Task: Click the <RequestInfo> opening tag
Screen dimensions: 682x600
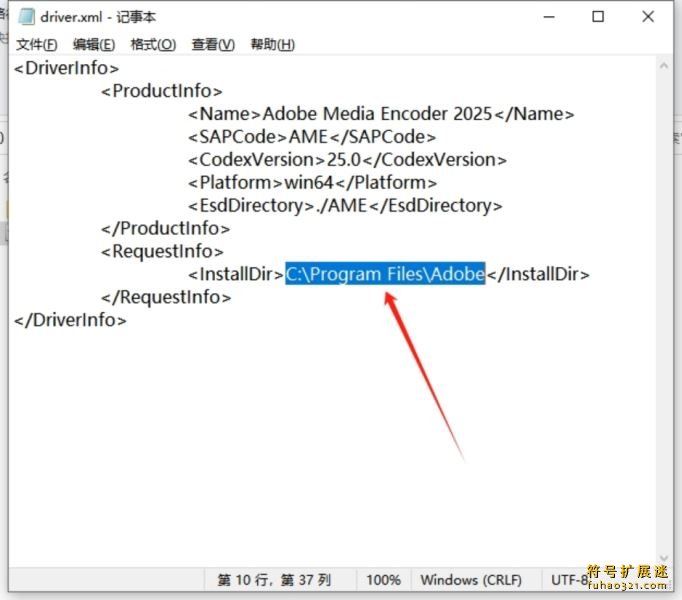Action: click(162, 251)
